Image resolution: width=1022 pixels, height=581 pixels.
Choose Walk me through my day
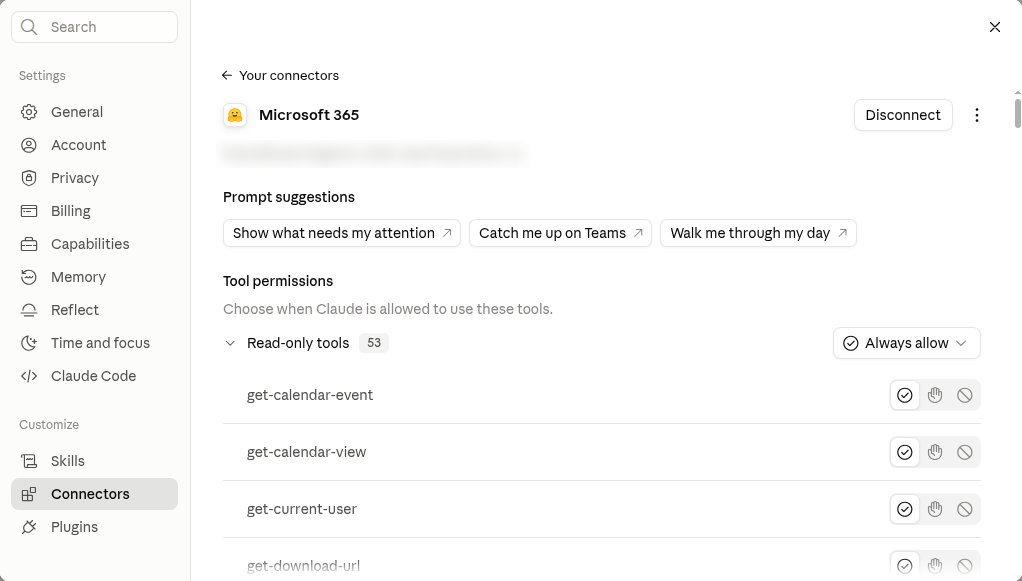click(x=758, y=233)
